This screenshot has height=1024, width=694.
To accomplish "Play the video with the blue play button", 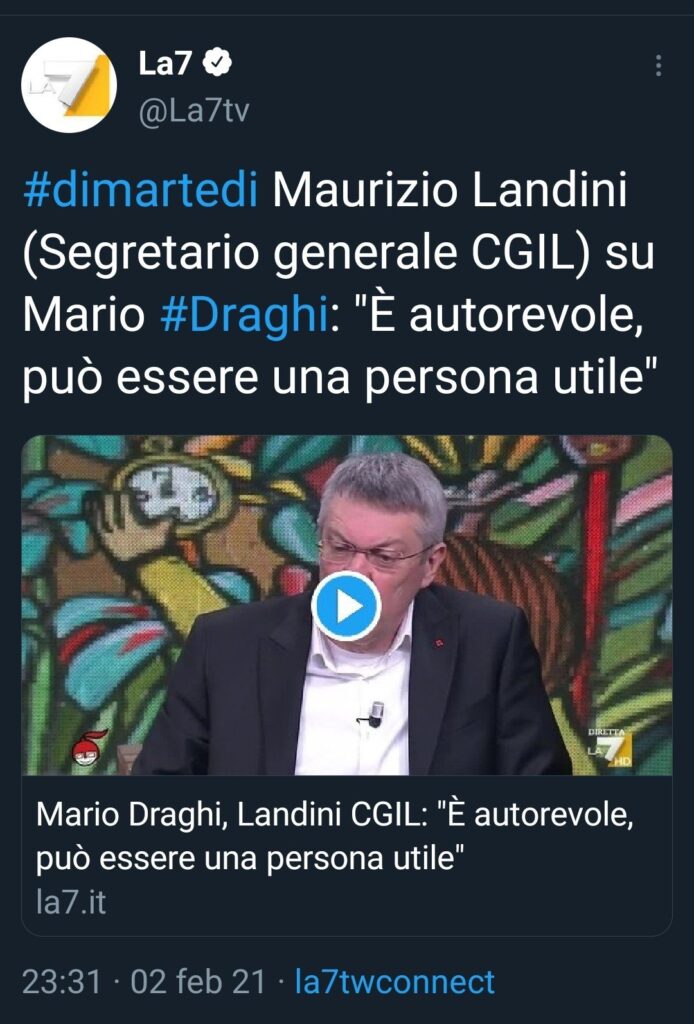I will click(346, 606).
